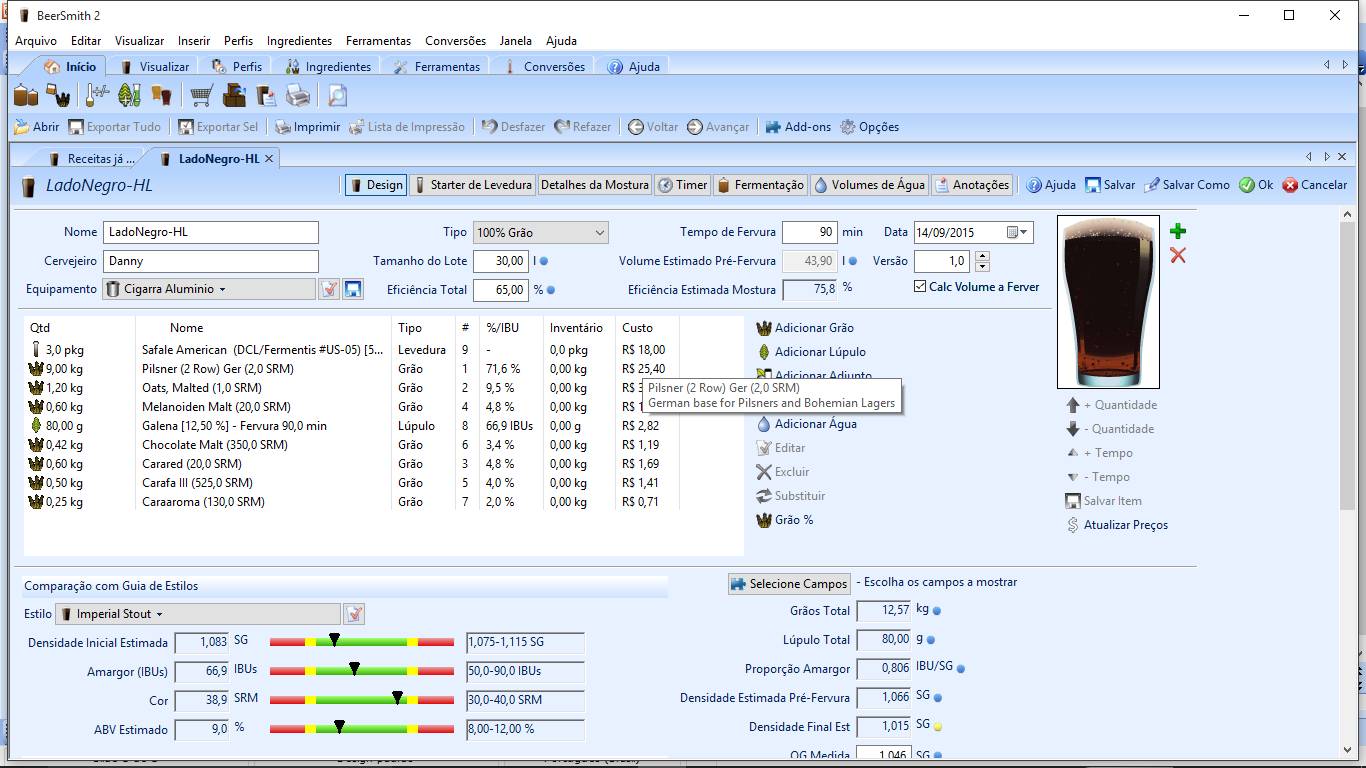Switch to the Ingredientes ribbon tab
Viewport: 1366px width, 768px height.
pyautogui.click(x=328, y=67)
